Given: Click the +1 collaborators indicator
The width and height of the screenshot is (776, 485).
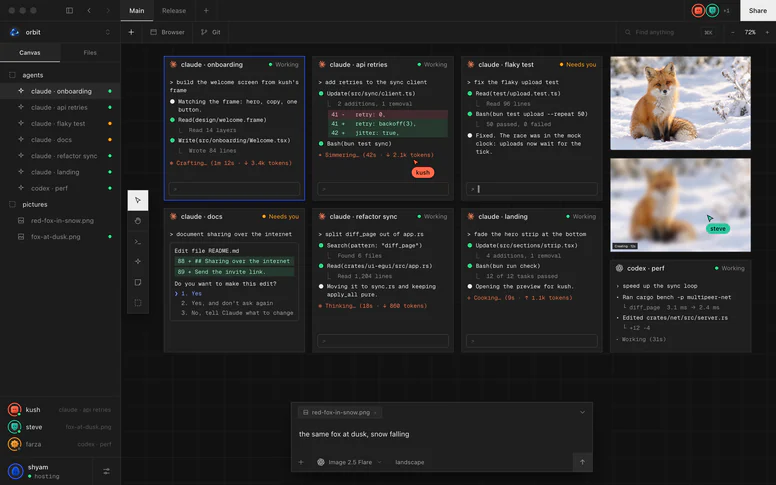Looking at the screenshot, I should click(x=727, y=10).
